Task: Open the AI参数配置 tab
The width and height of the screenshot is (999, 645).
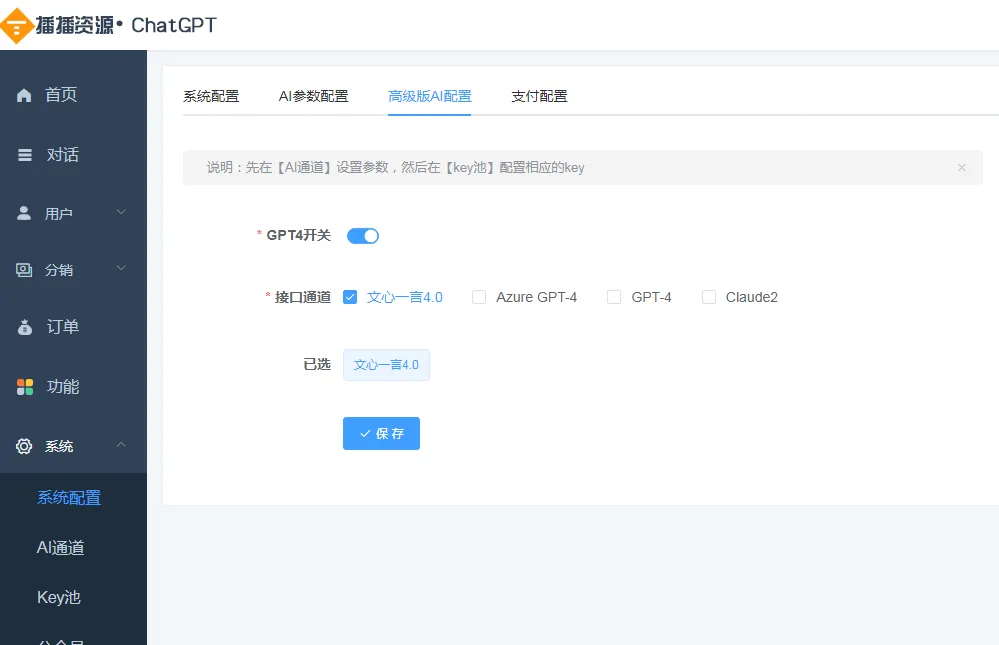Action: pos(314,96)
